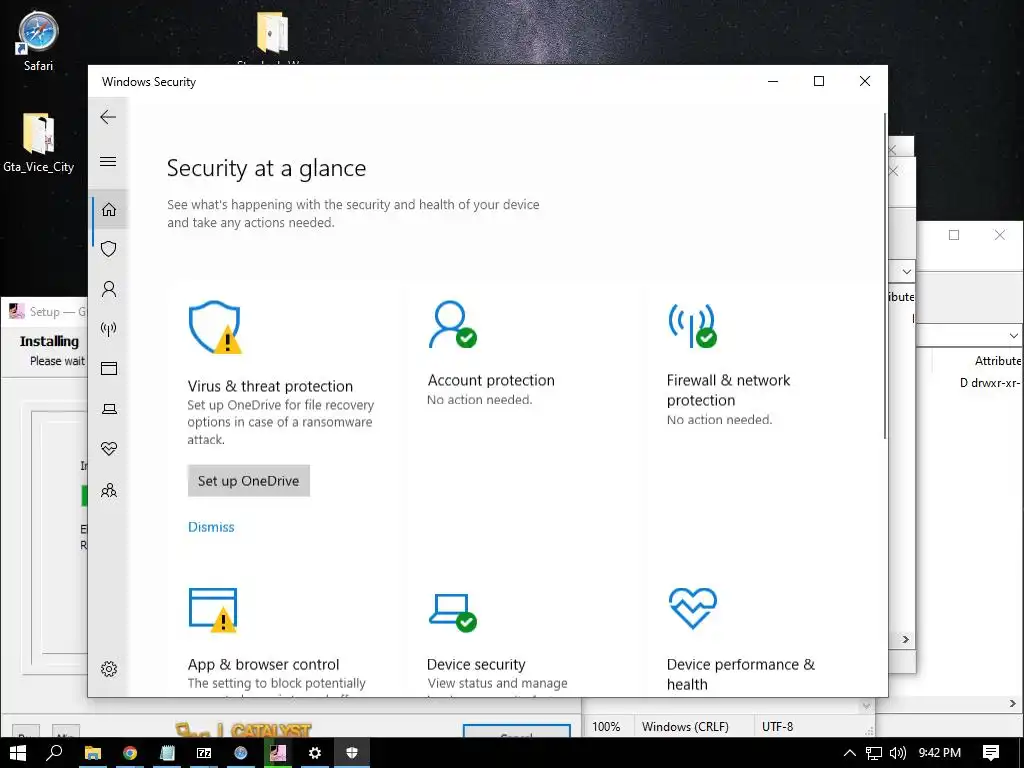Click the Windows Security vertical scrollbar

(x=885, y=276)
